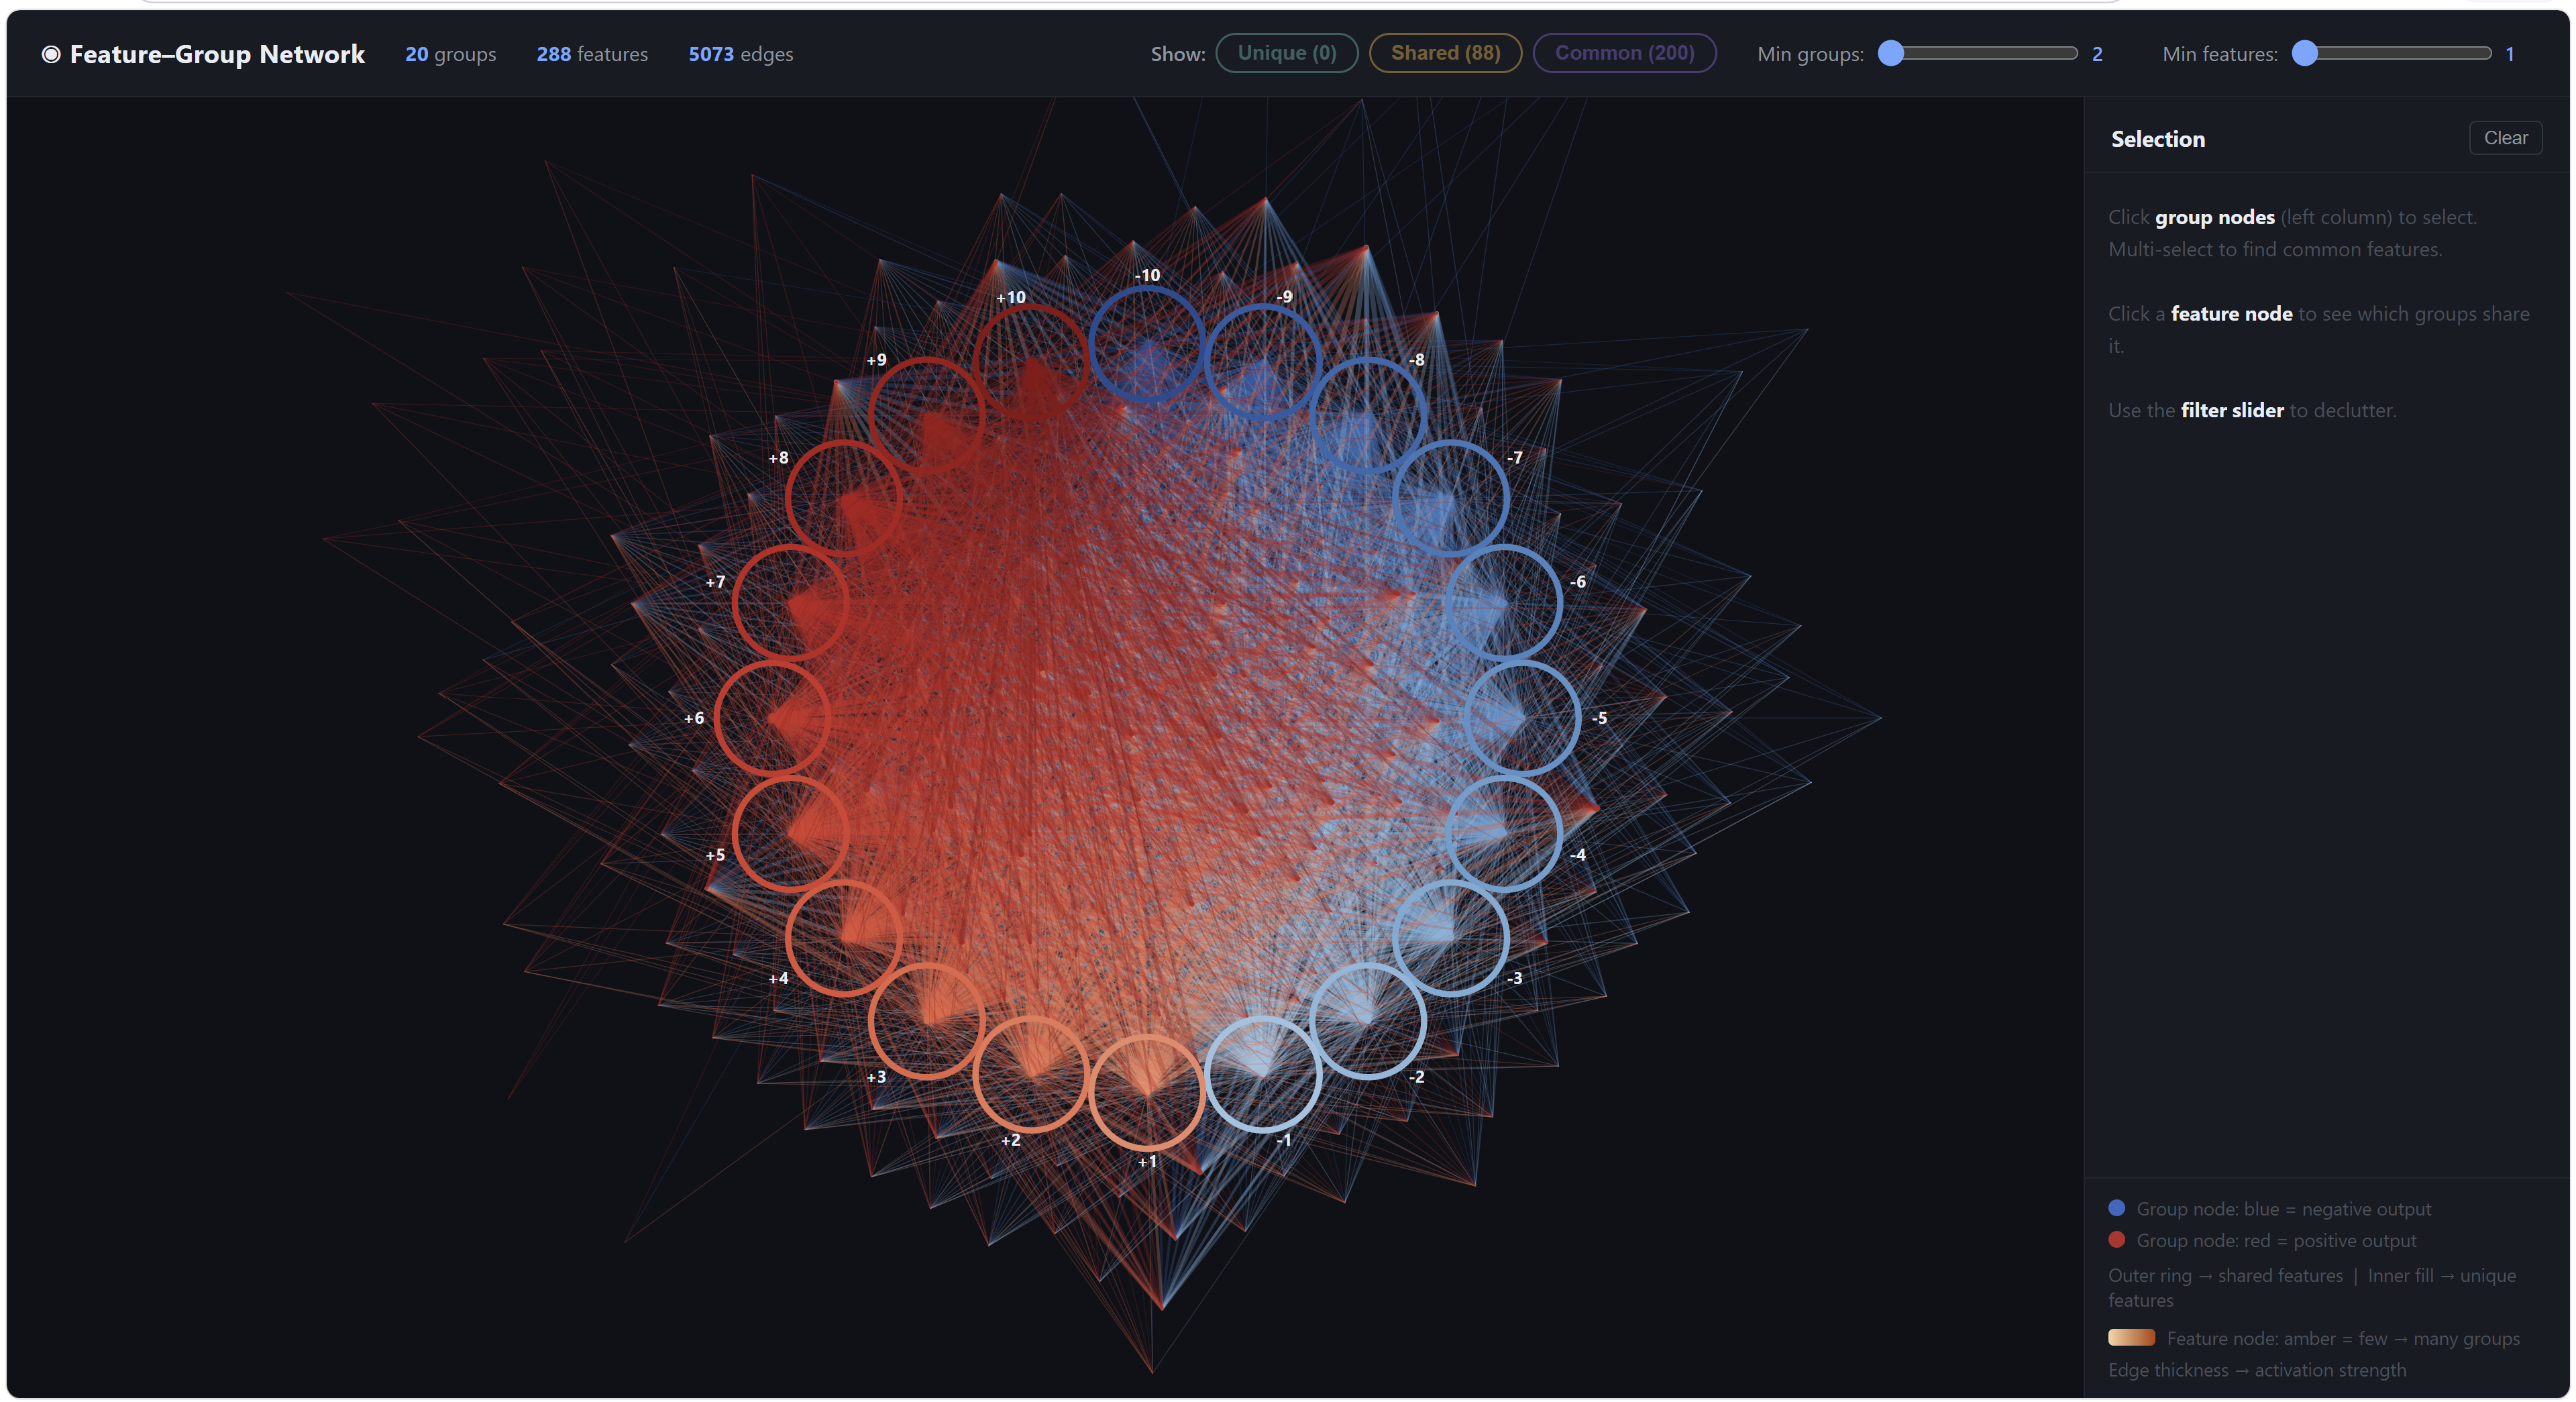Select the -4 group node

(x=1503, y=834)
